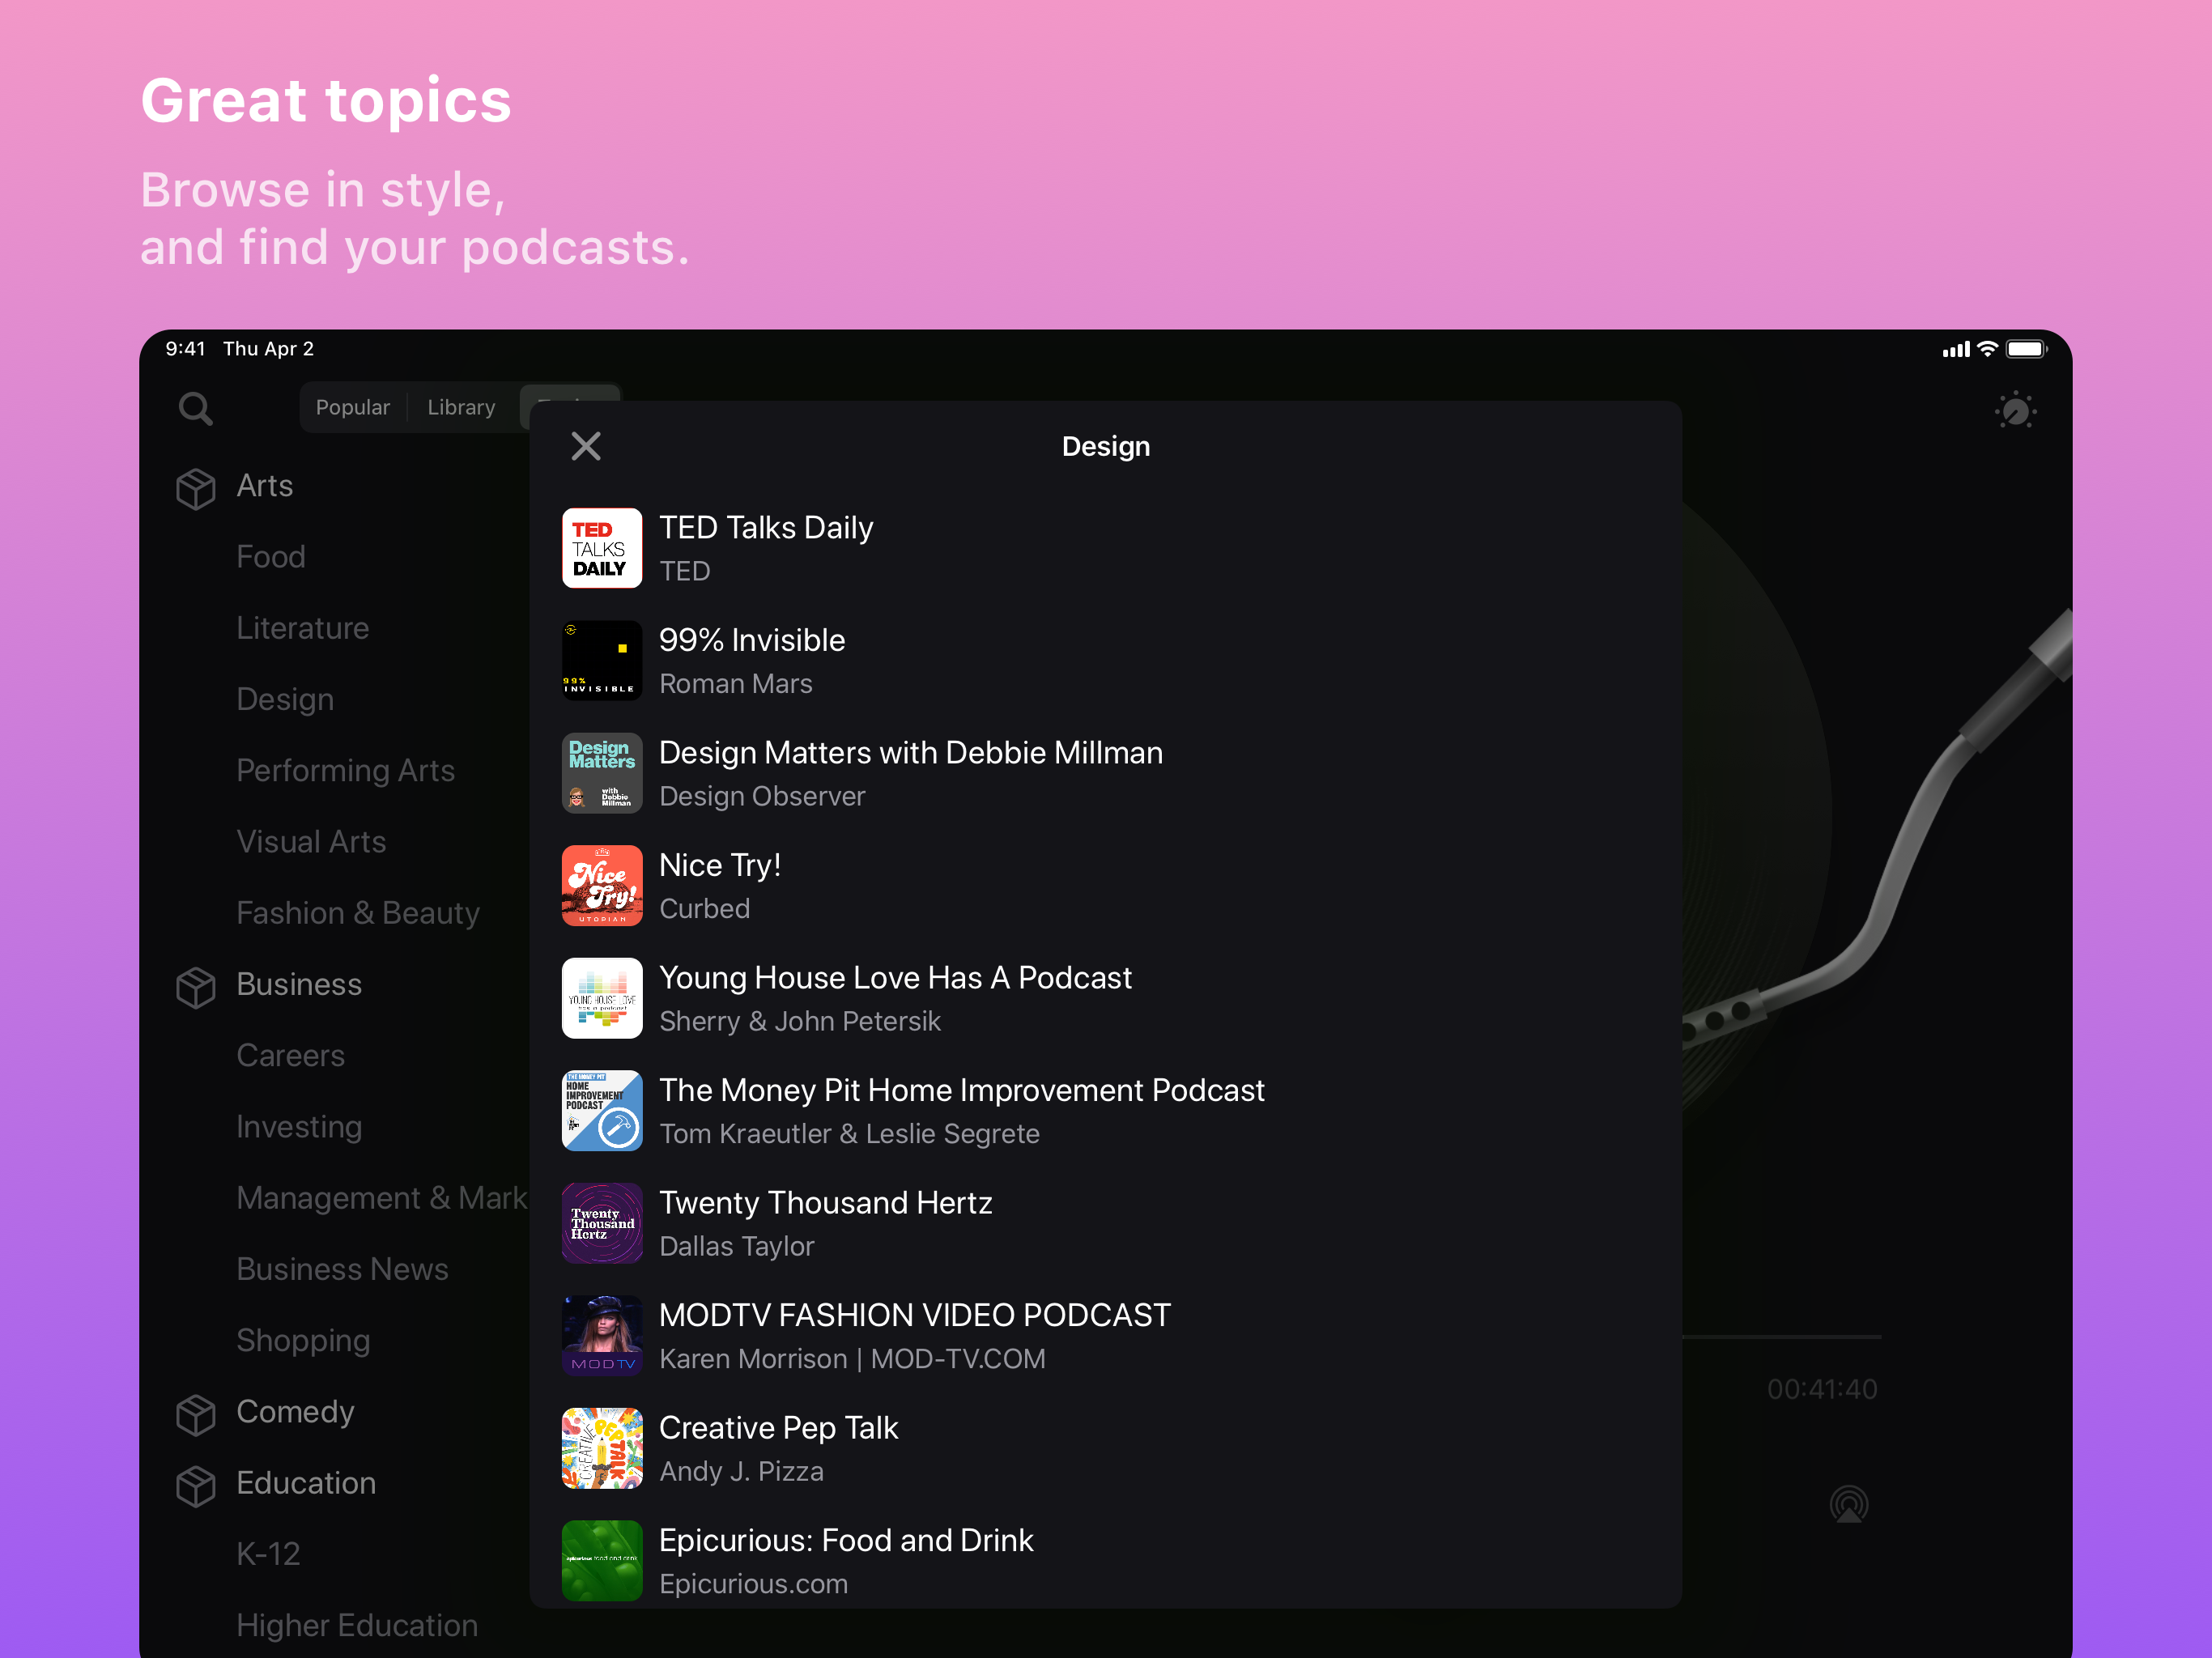Choose Twenty Thousand Hertz podcast

[825, 1203]
